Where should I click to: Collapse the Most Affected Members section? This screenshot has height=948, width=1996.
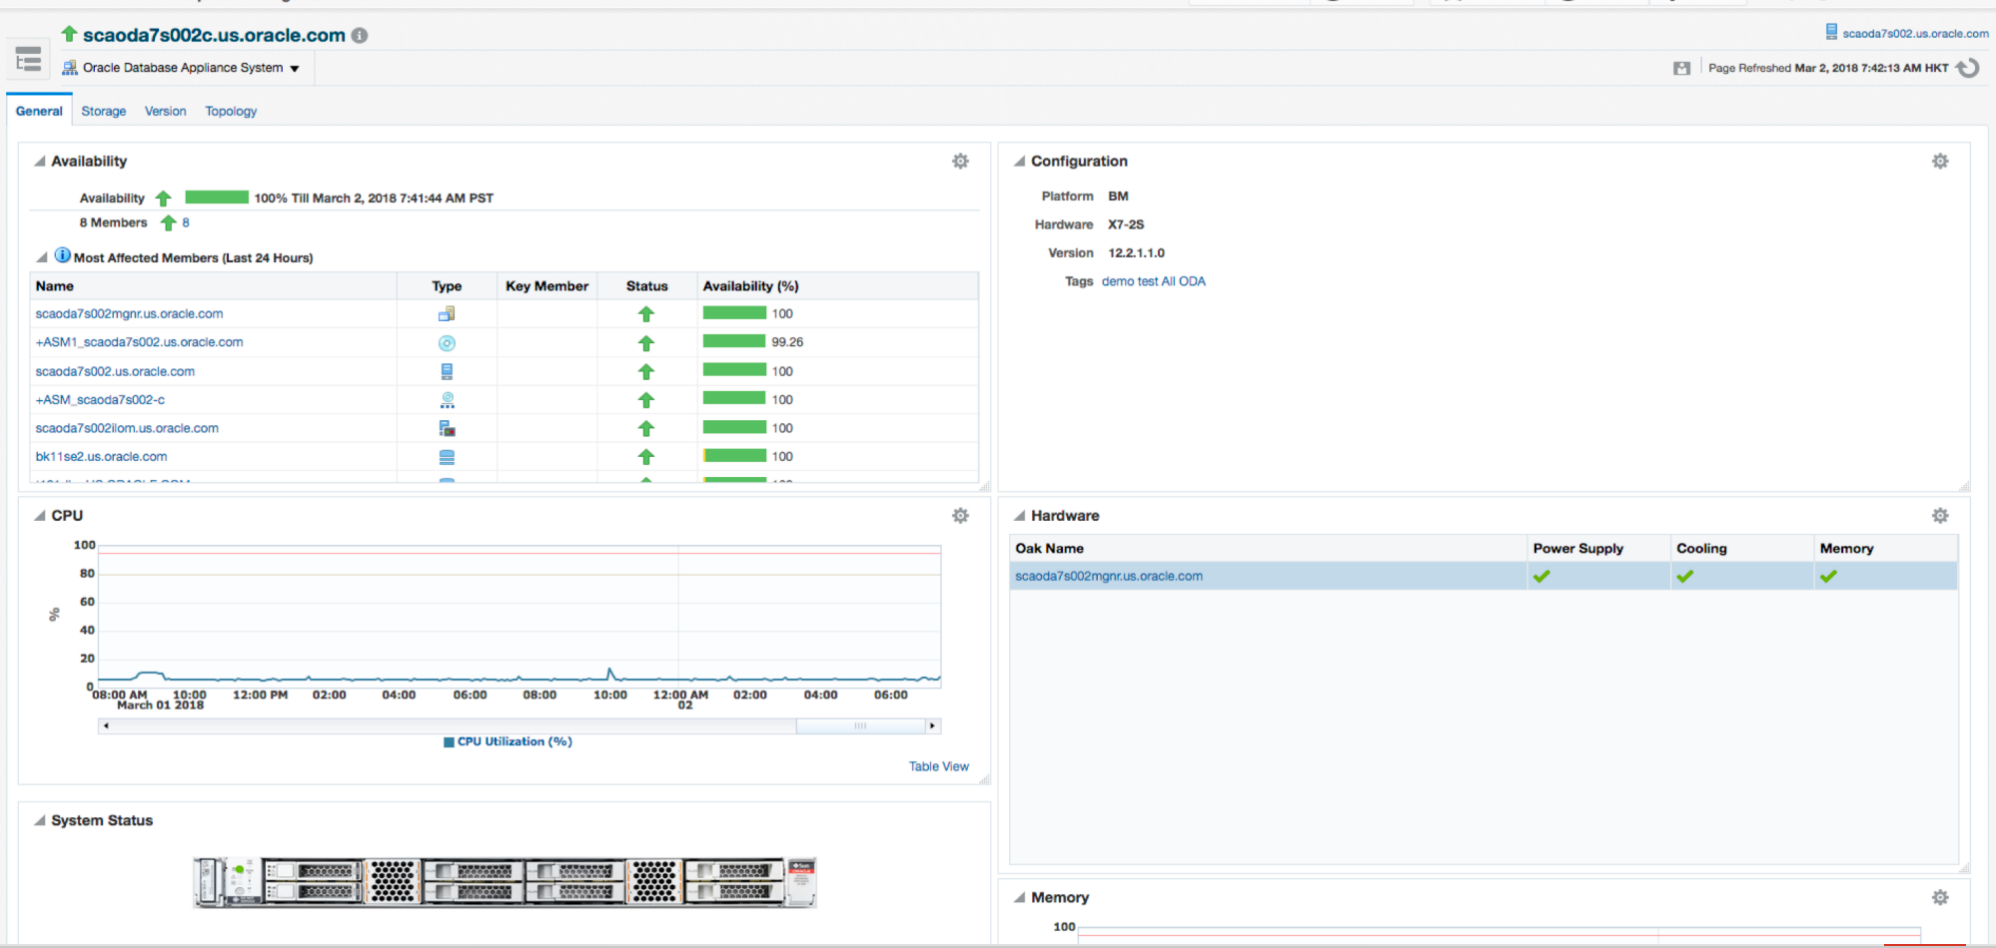click(42, 257)
